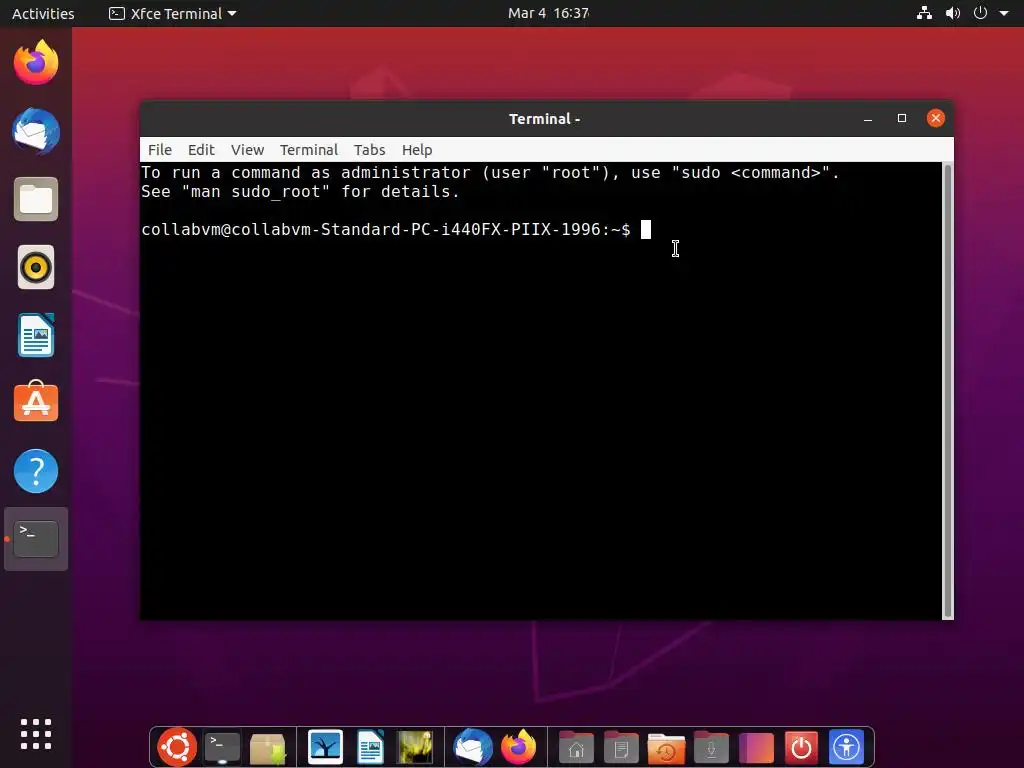Select the Terminal icon in left dock
The image size is (1024, 768).
pyautogui.click(x=36, y=539)
